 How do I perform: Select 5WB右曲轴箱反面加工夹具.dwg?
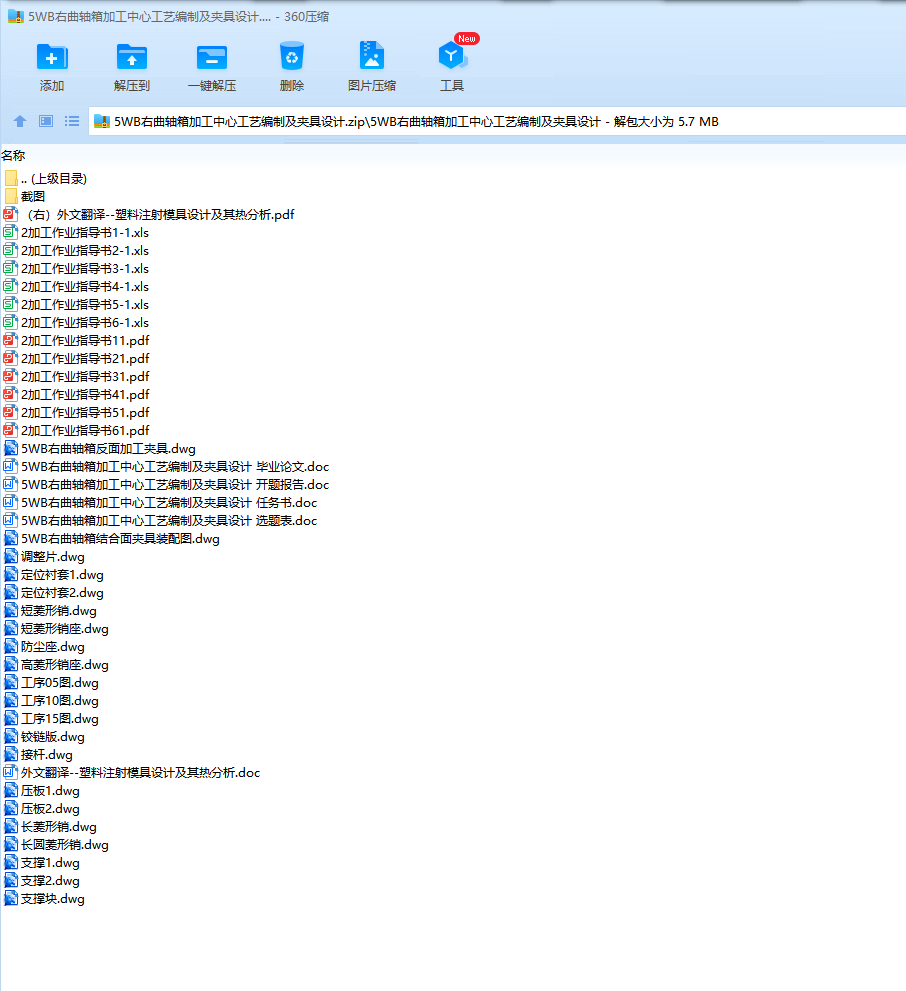pyautogui.click(x=100, y=449)
